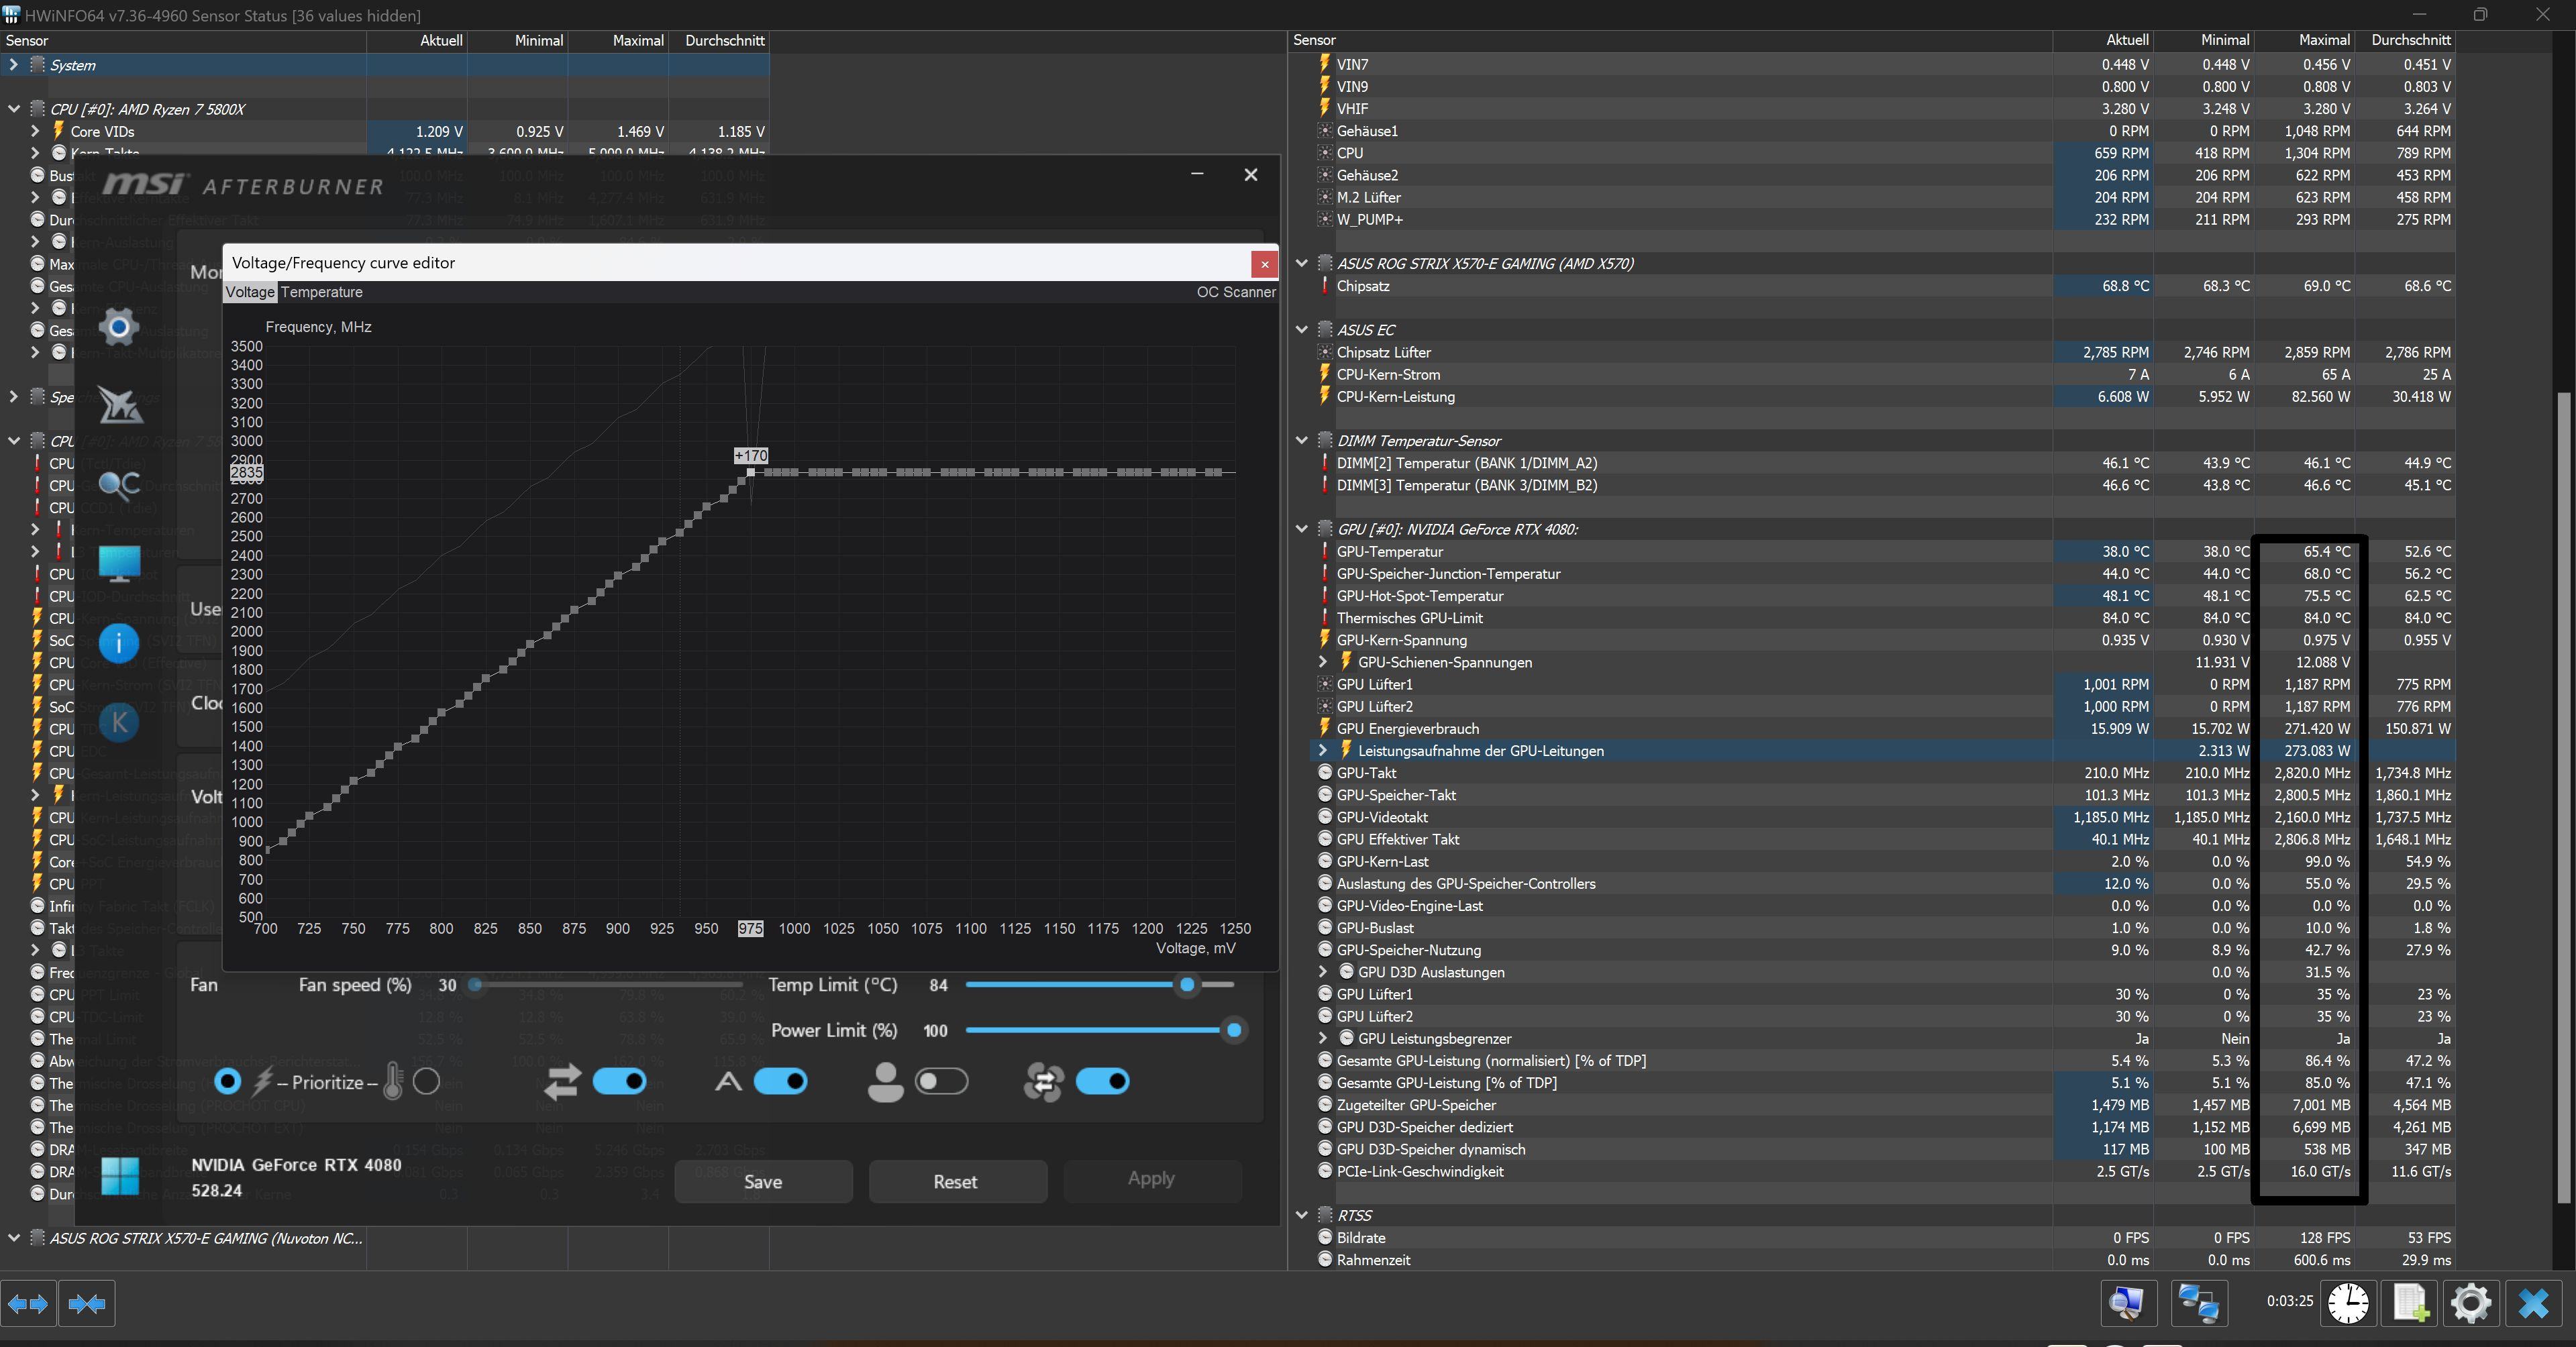The image size is (2576, 1347).
Task: Click clock icon of GPU-Takt row
Action: click(x=1325, y=772)
